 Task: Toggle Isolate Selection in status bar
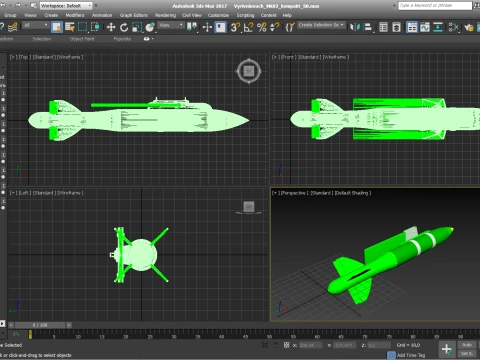pyautogui.click(x=264, y=345)
